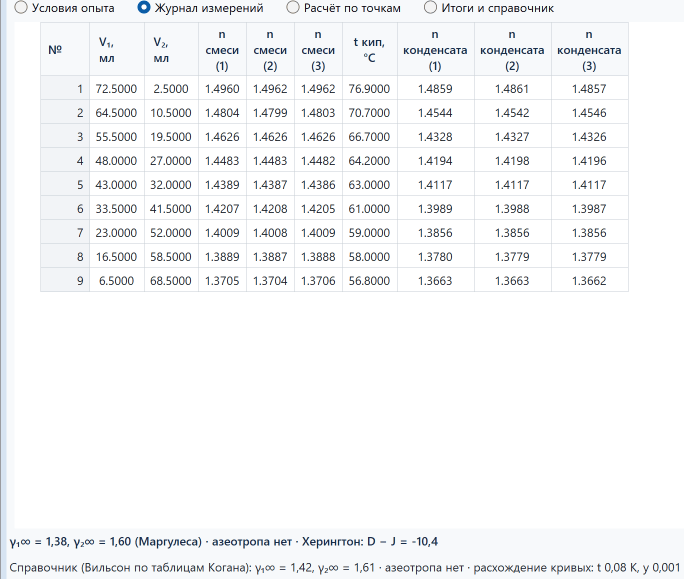Click condensate cell 1.3780
The width and height of the screenshot is (684, 579).
(x=436, y=257)
